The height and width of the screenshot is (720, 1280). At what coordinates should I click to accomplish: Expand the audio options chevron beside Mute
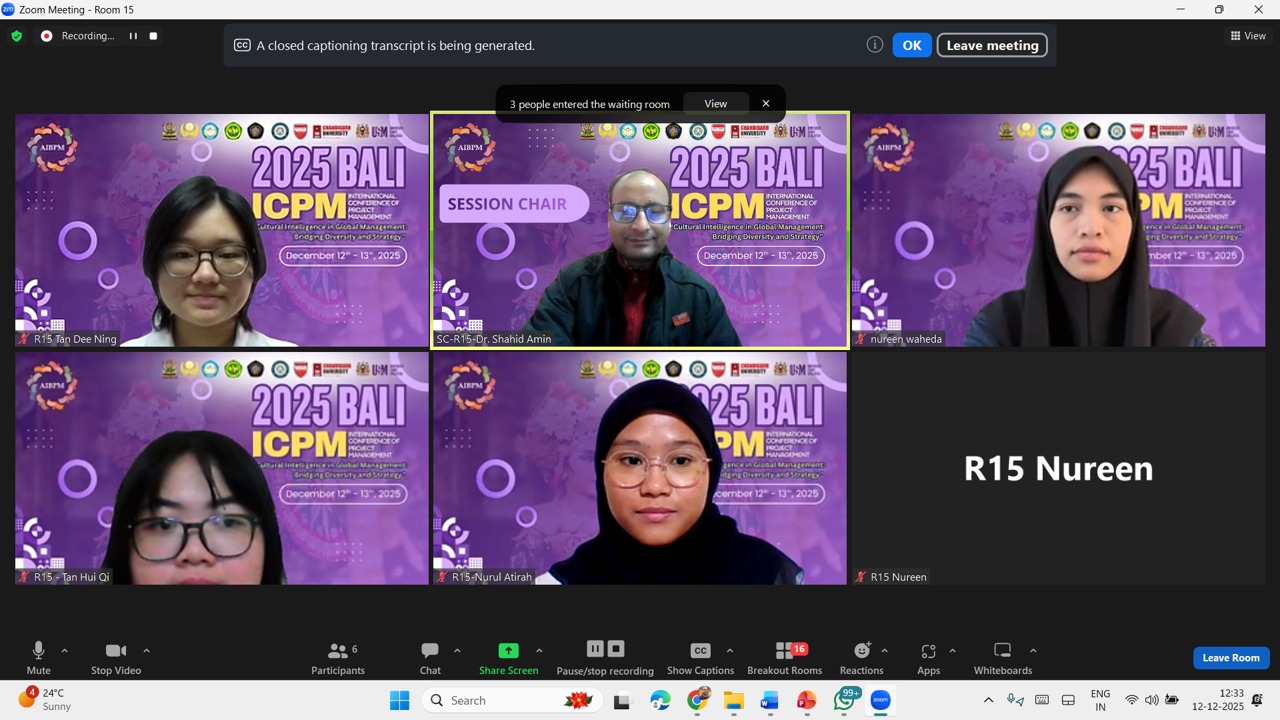[x=65, y=651]
